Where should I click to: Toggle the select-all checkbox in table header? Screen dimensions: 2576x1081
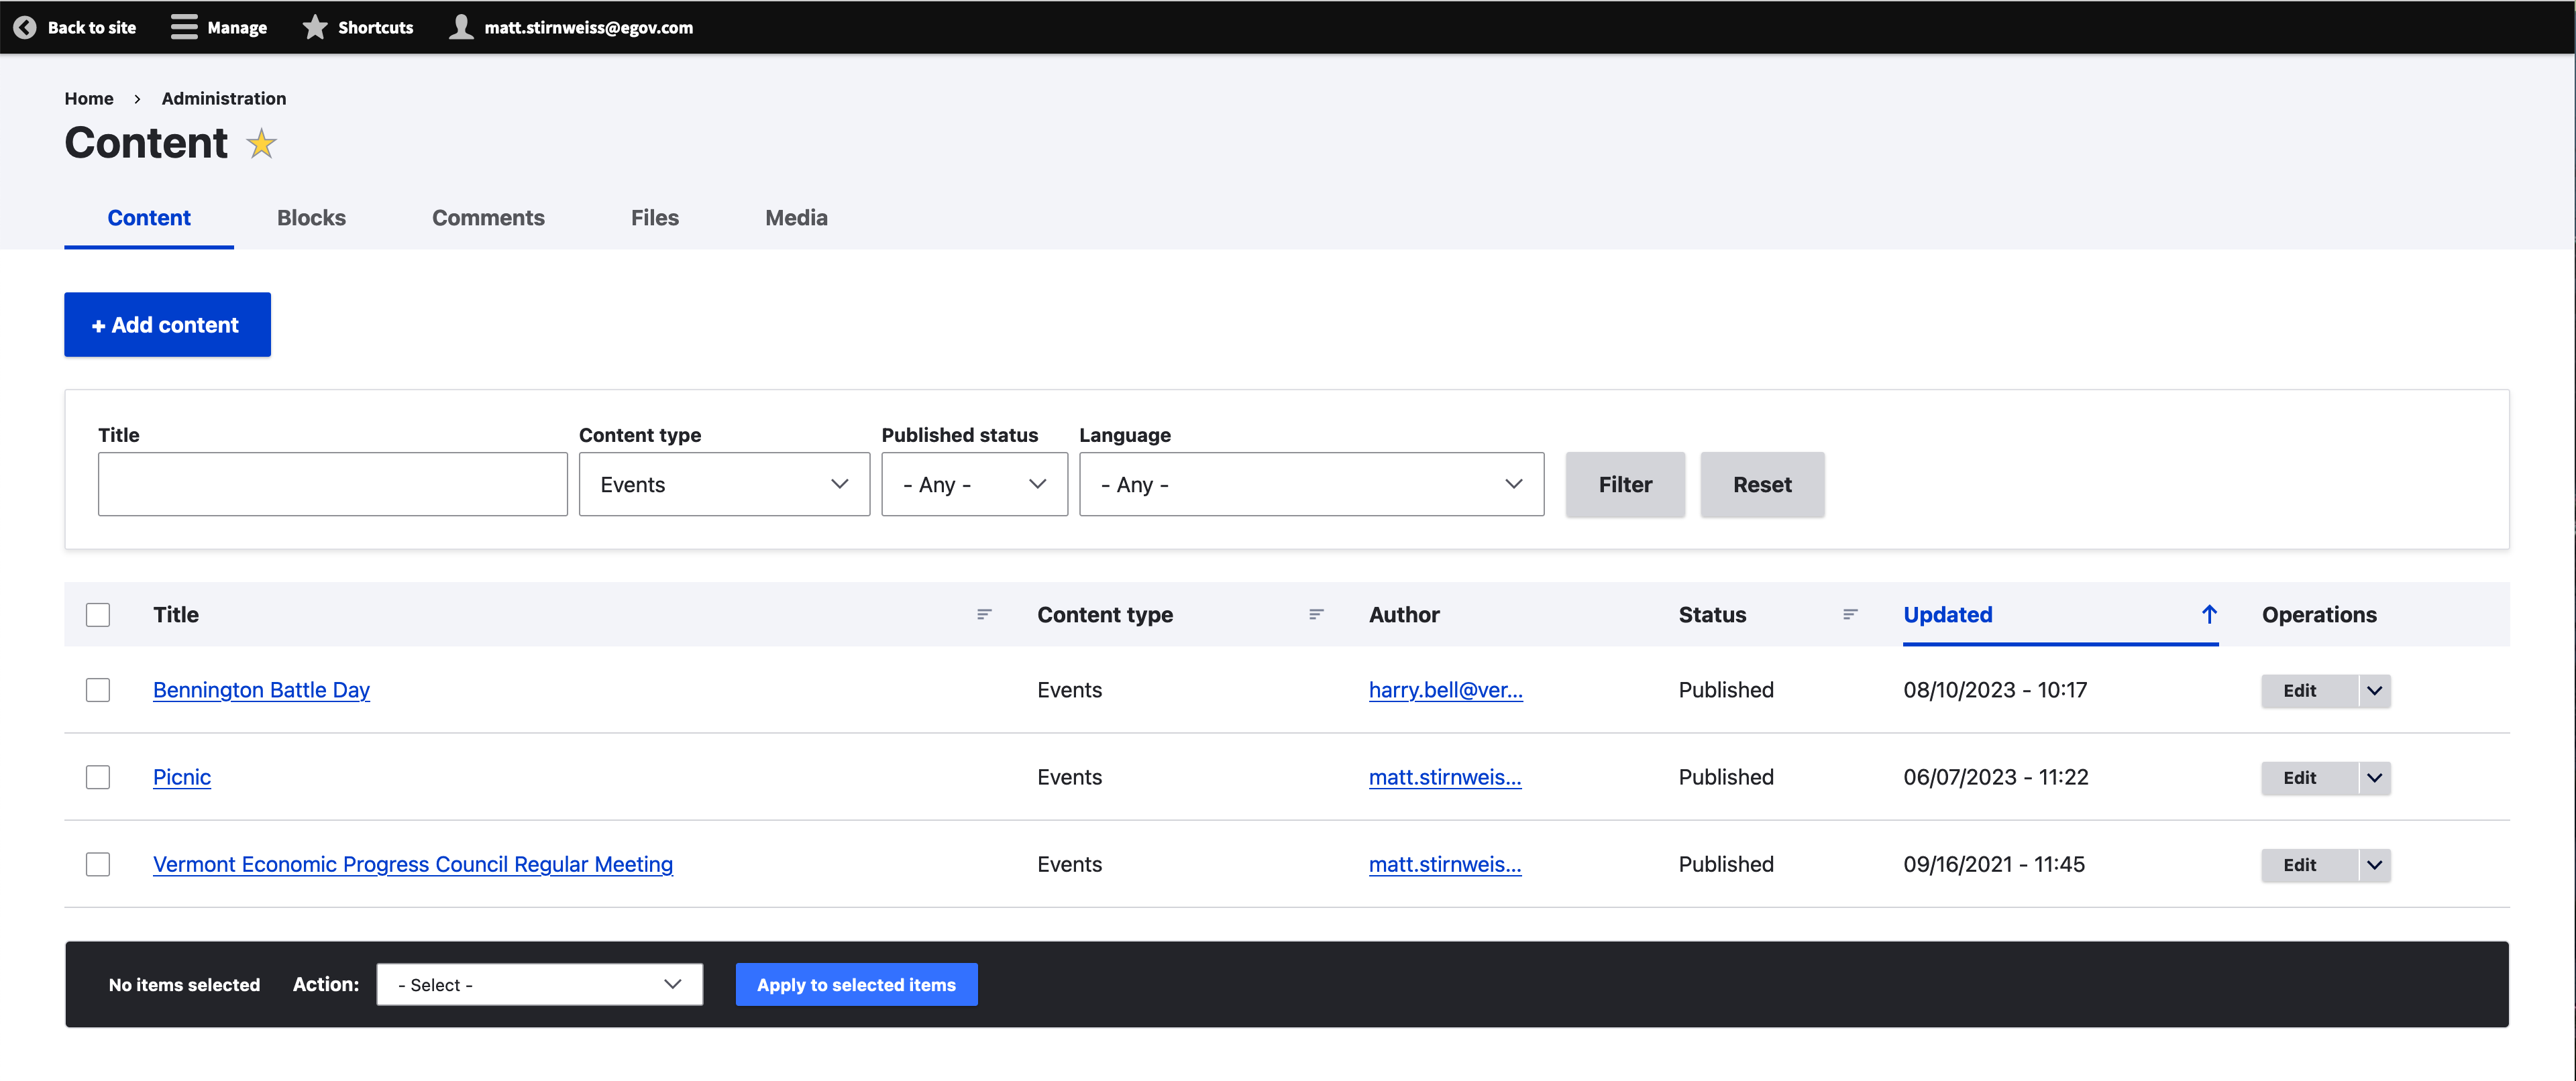pos(98,615)
